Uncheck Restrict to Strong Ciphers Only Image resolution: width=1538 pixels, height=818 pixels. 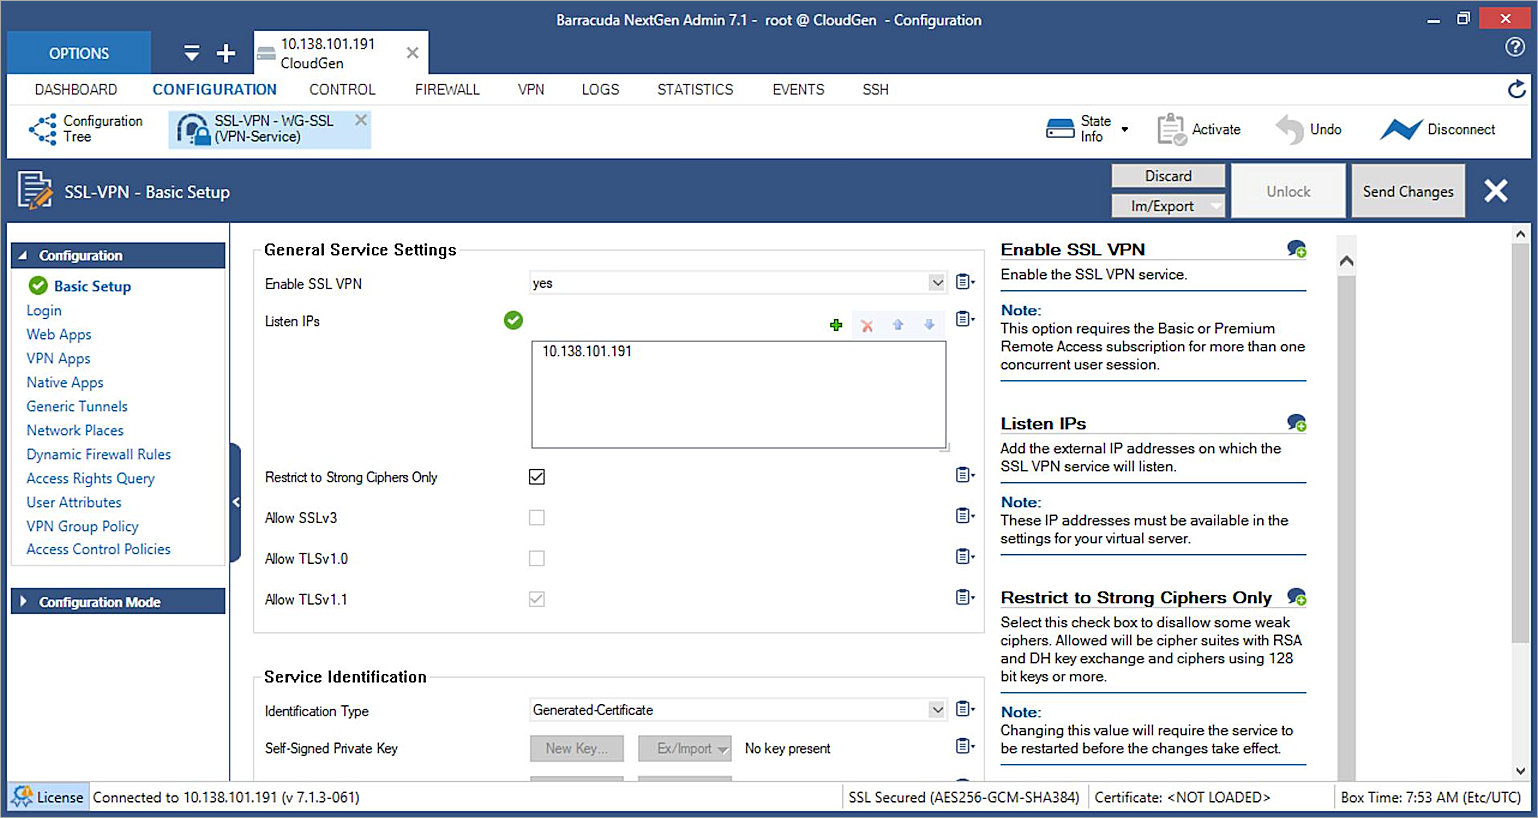[x=537, y=477]
